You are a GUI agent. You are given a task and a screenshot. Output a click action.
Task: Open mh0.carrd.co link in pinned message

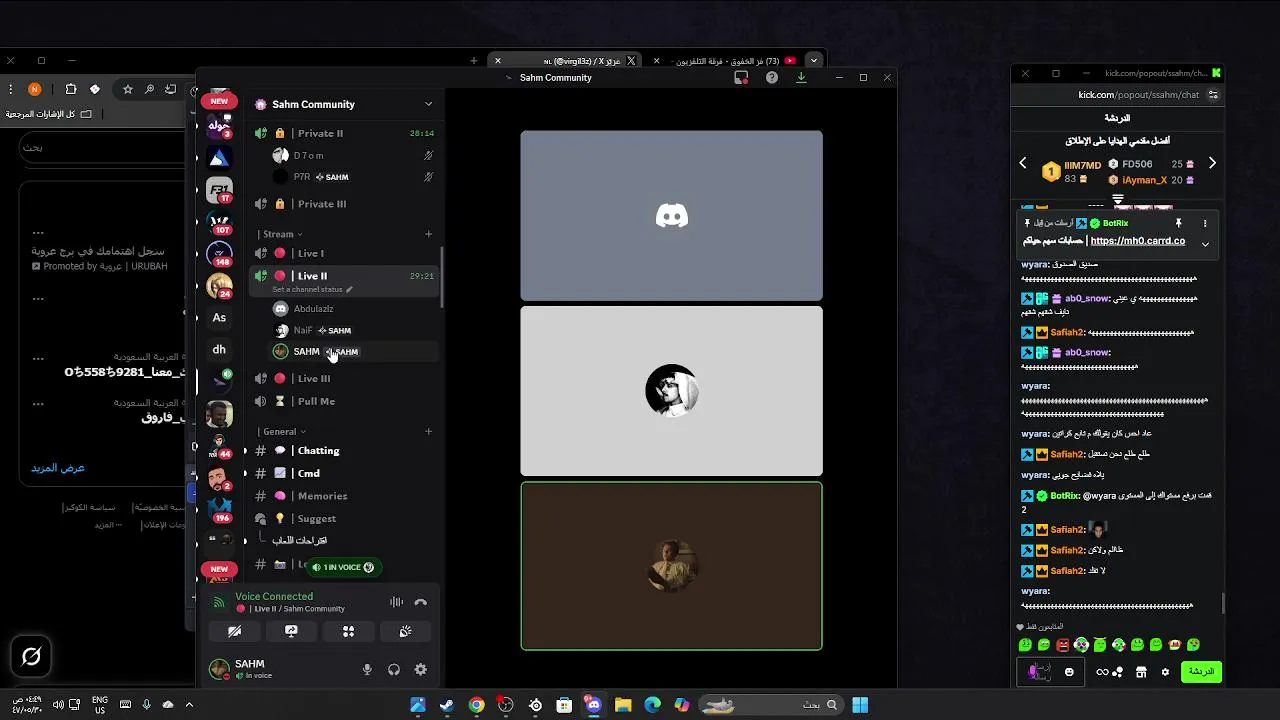tap(1137, 241)
